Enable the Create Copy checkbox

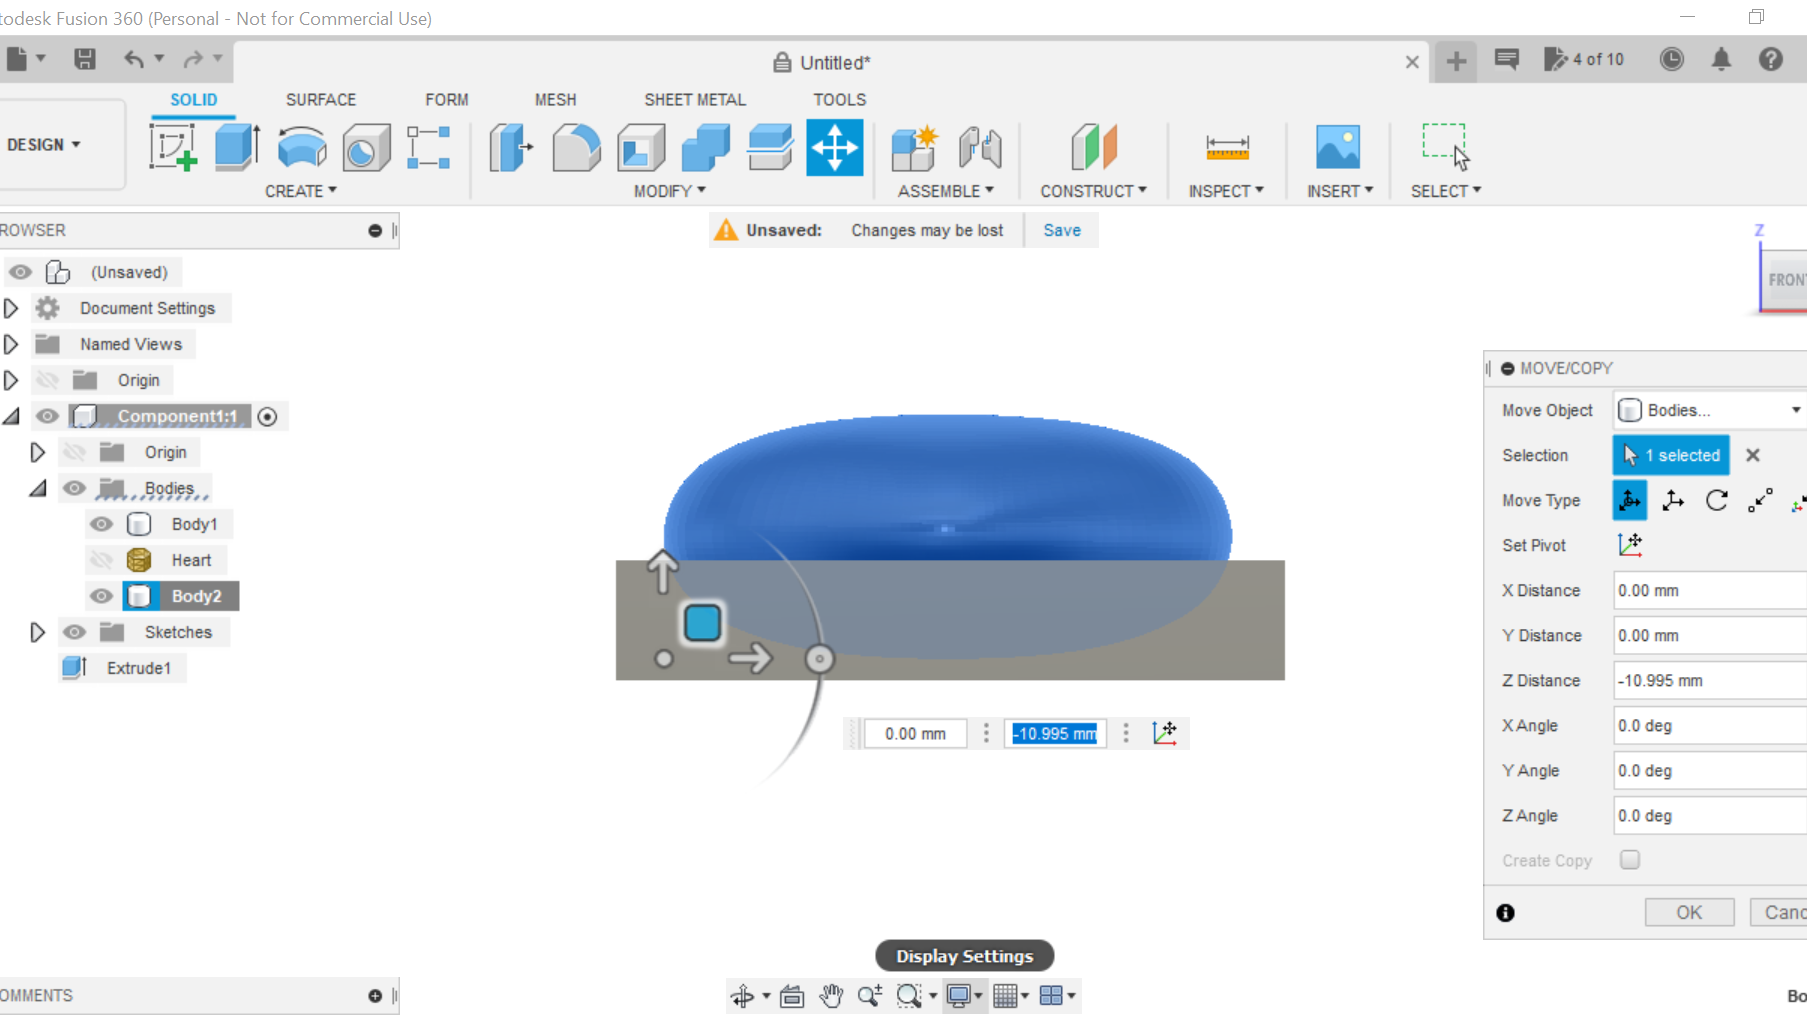tap(1631, 859)
